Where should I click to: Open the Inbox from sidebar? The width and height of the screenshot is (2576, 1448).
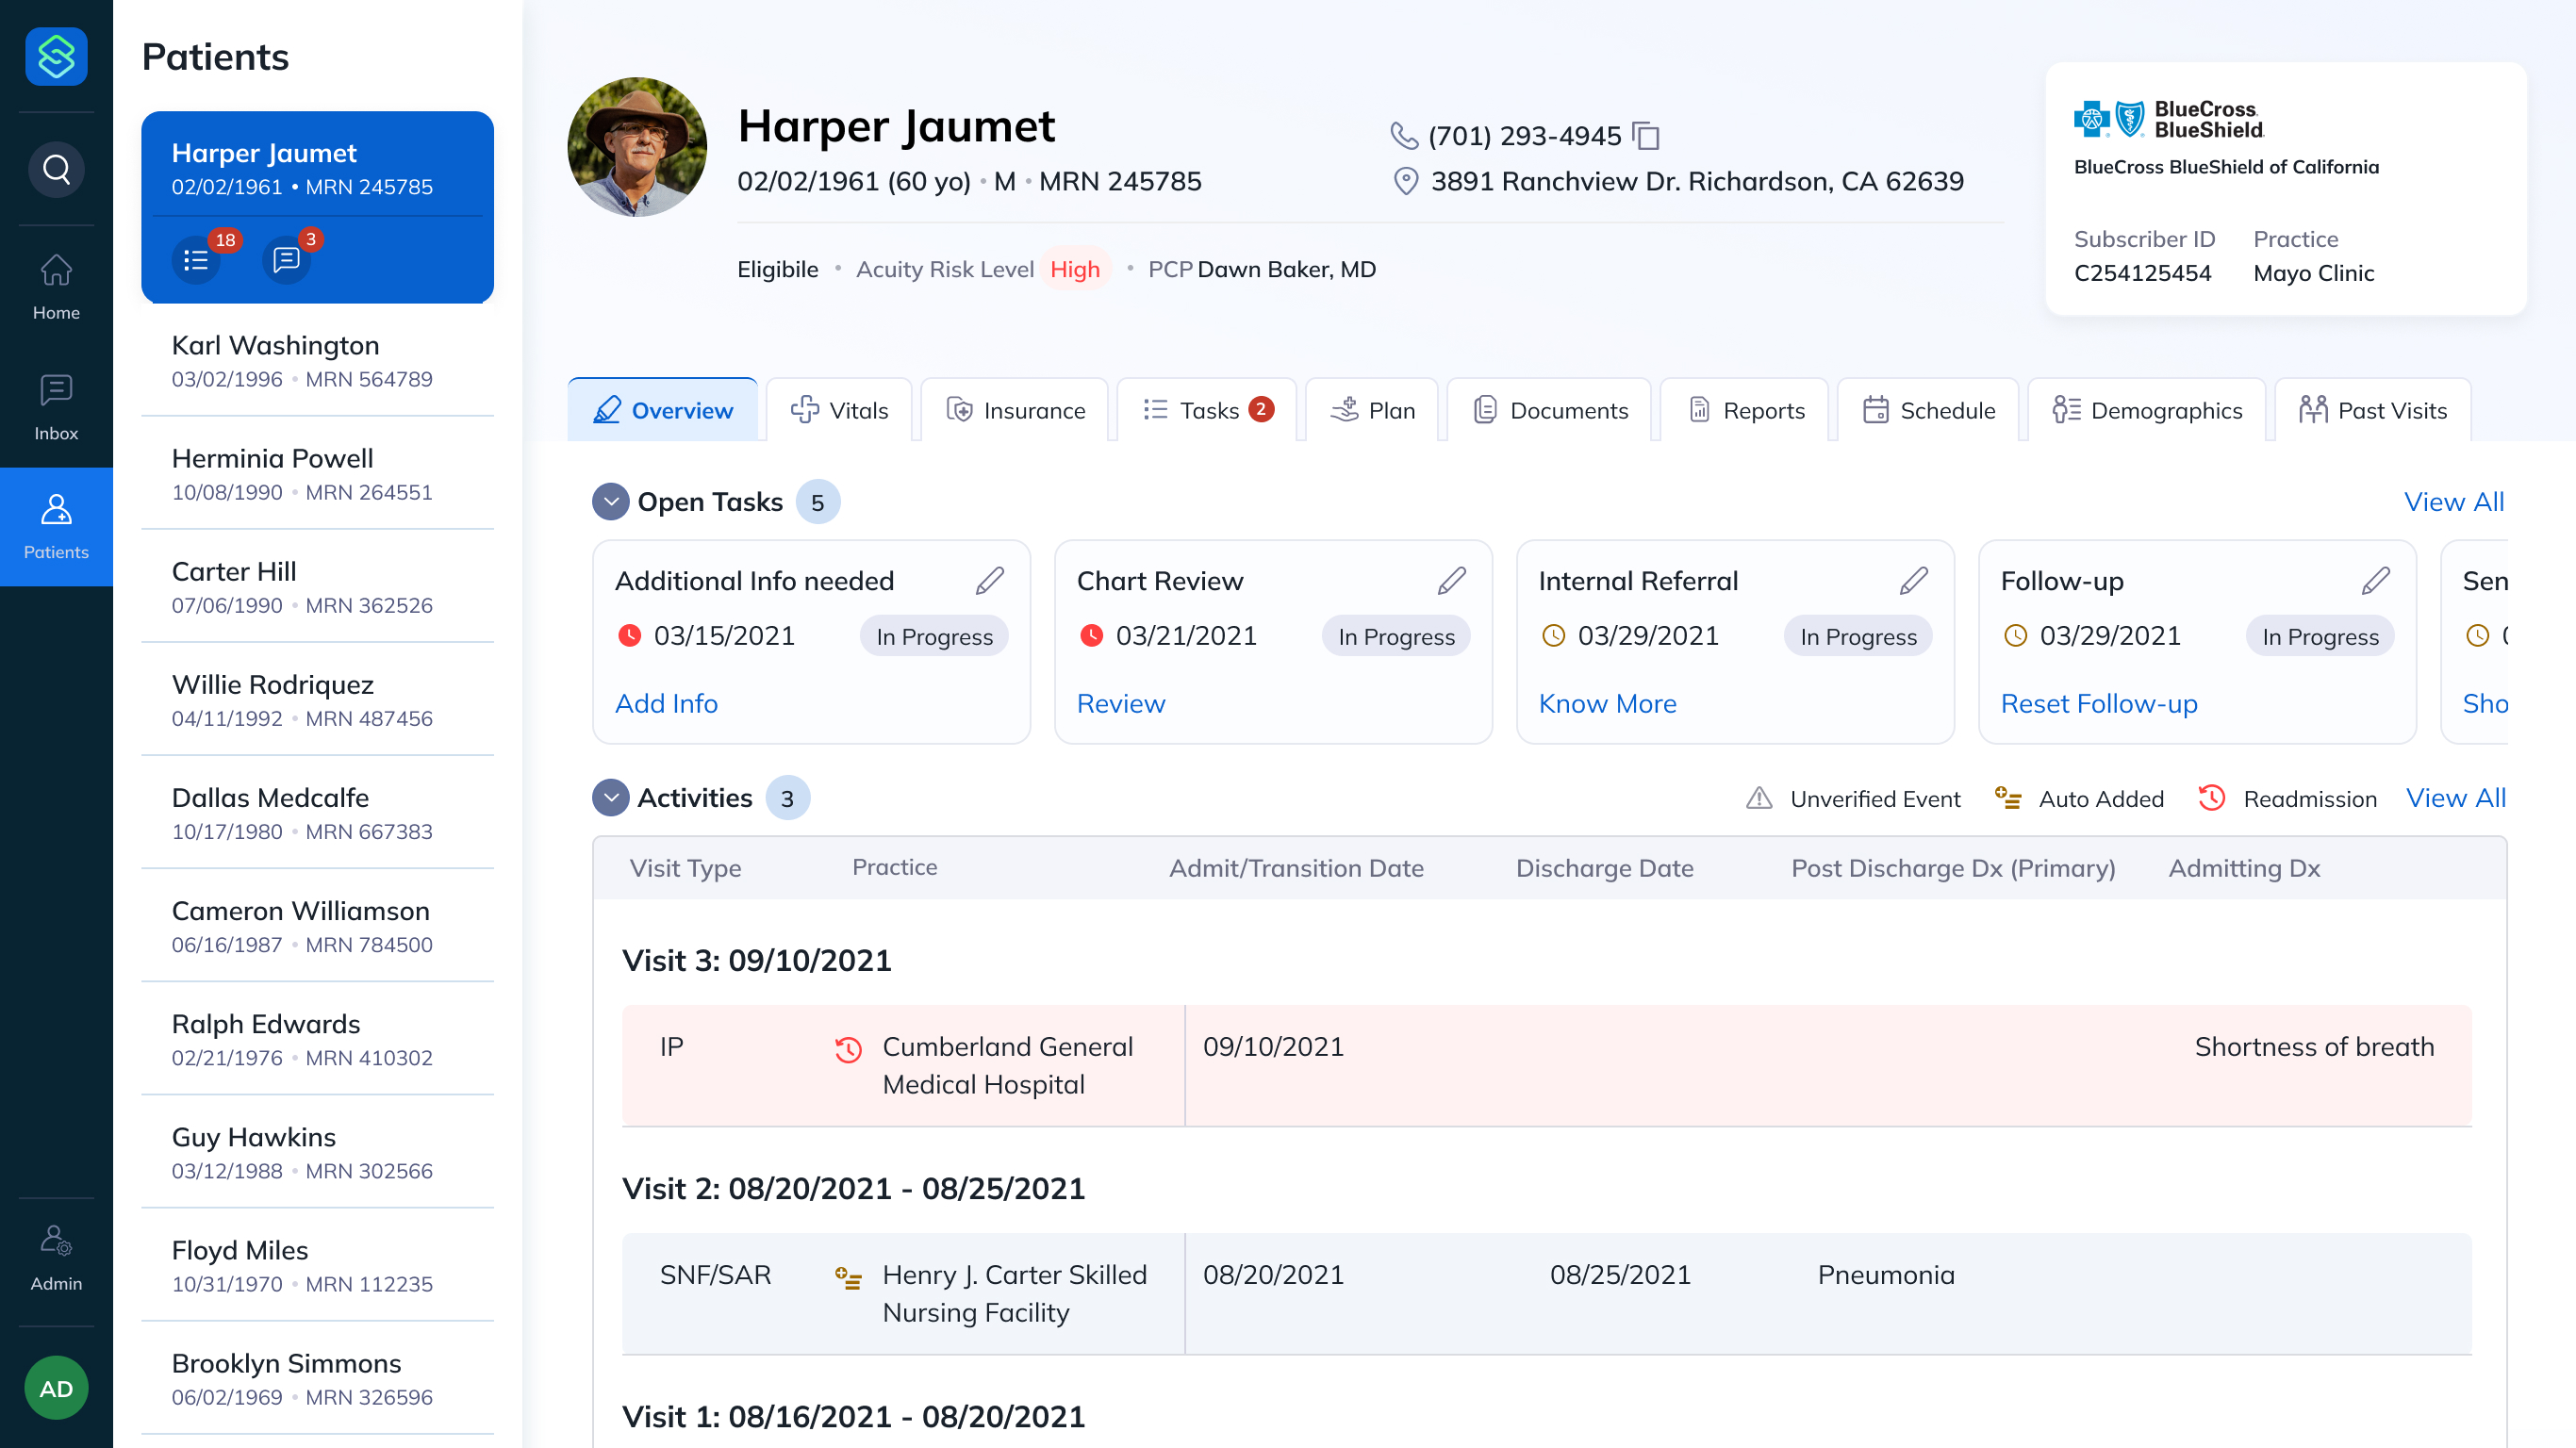[x=56, y=407]
